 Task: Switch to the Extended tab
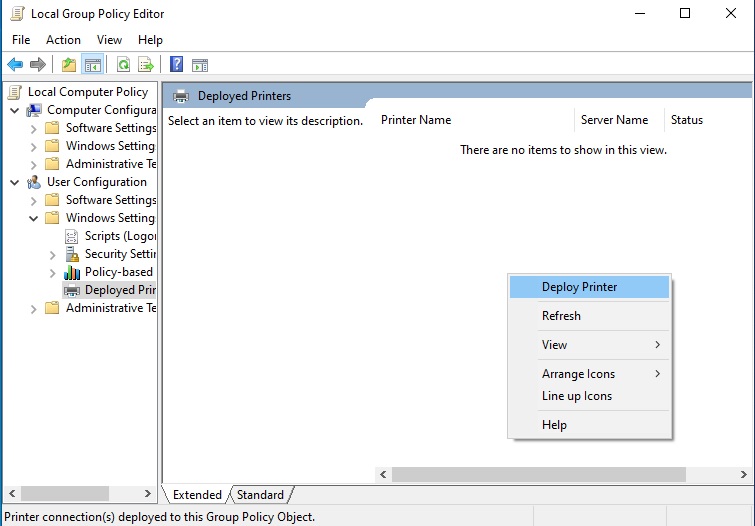point(197,495)
